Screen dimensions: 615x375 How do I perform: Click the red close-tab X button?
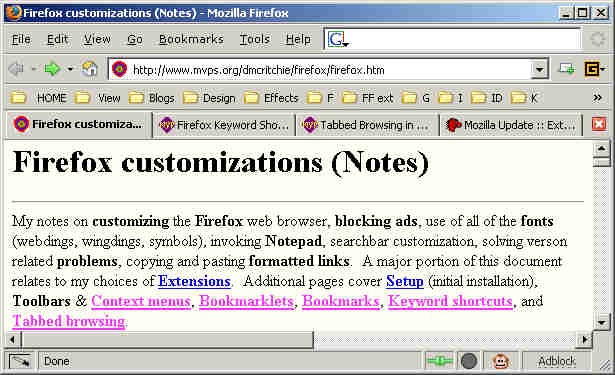tap(599, 124)
